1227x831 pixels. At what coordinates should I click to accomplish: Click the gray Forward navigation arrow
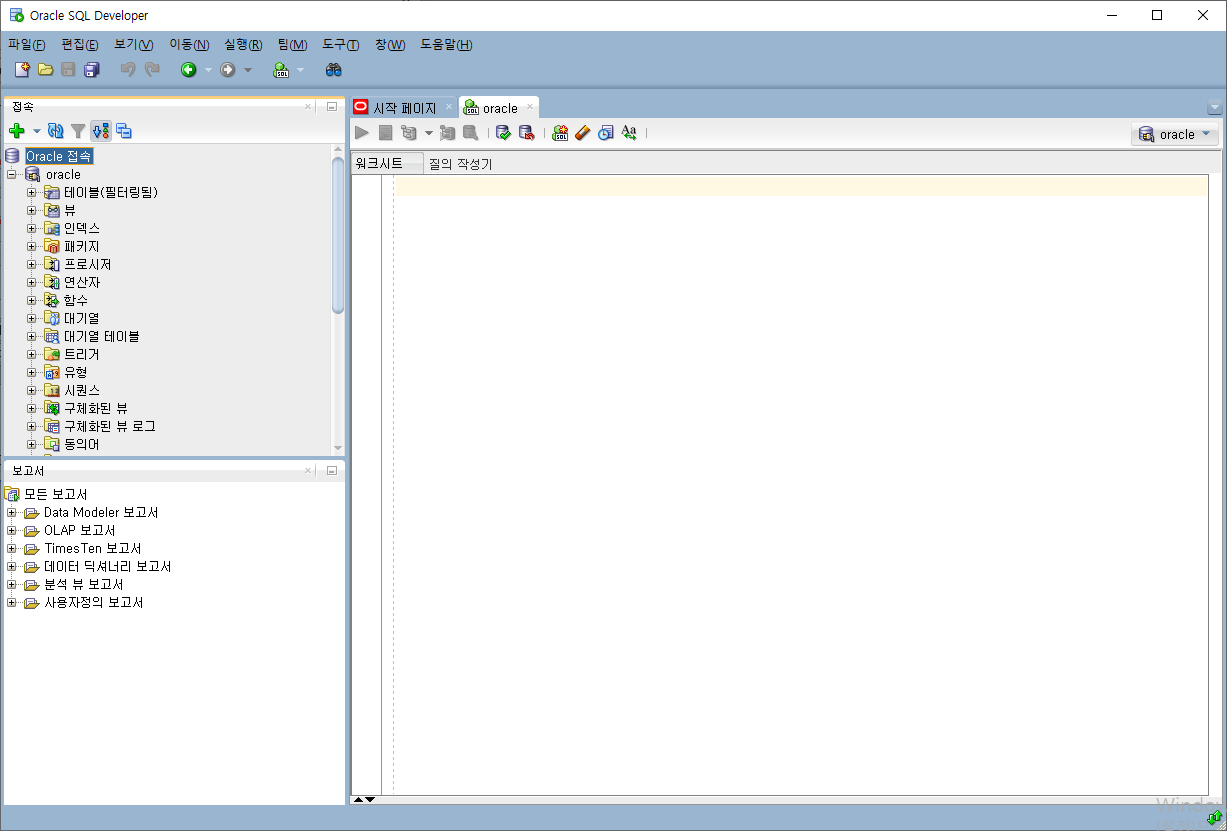[228, 70]
